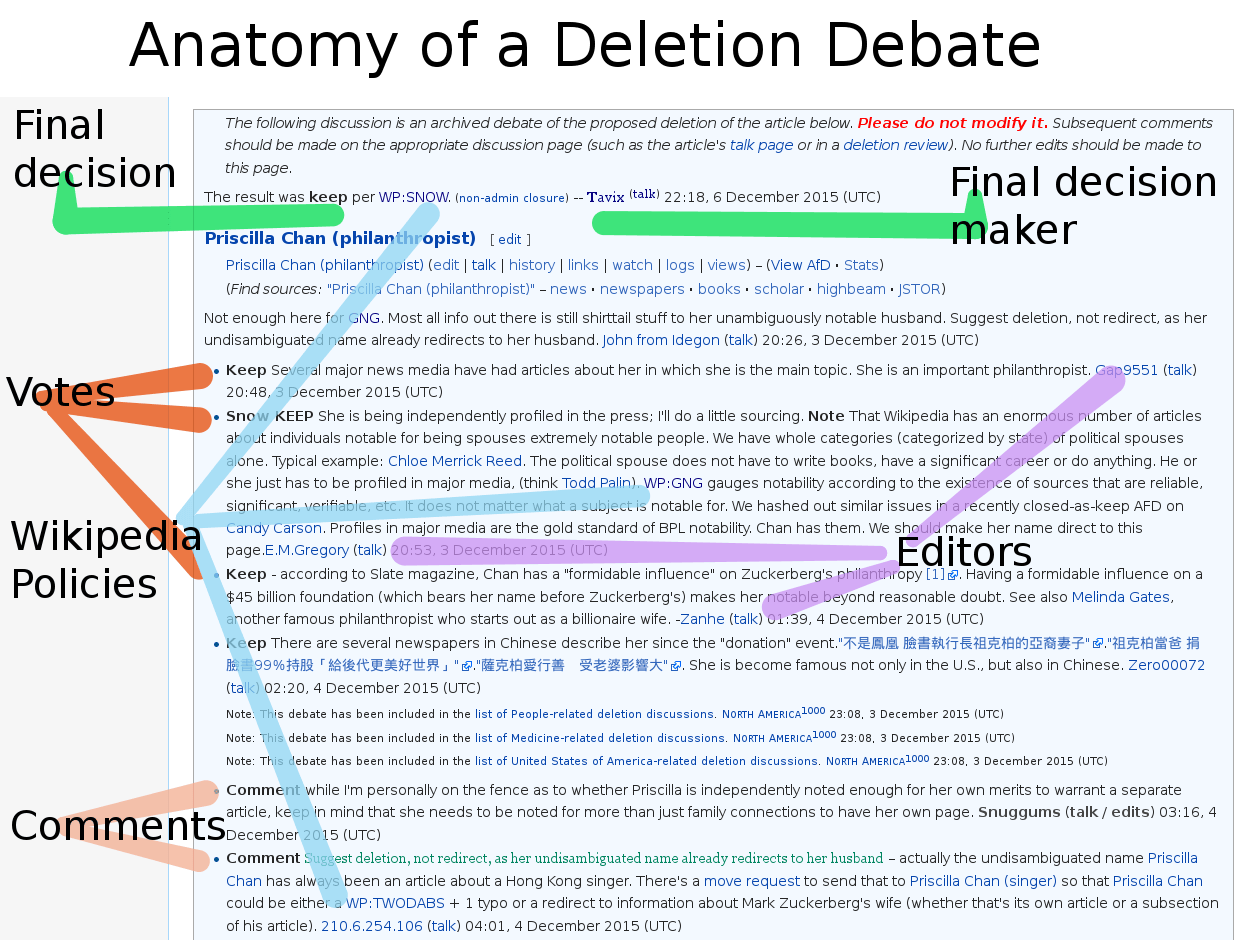Visit Zero00072's user page
Image resolution: width=1245 pixels, height=940 pixels.
tap(1166, 665)
